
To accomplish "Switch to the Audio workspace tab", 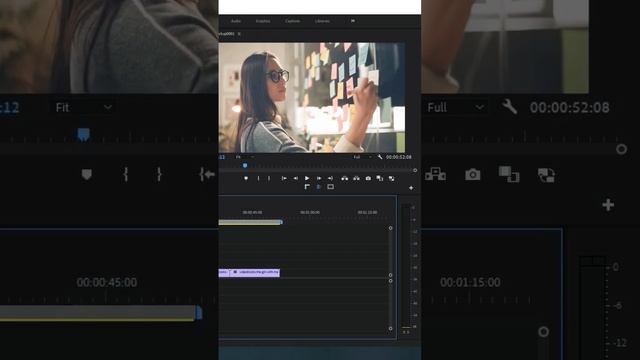I will click(236, 21).
